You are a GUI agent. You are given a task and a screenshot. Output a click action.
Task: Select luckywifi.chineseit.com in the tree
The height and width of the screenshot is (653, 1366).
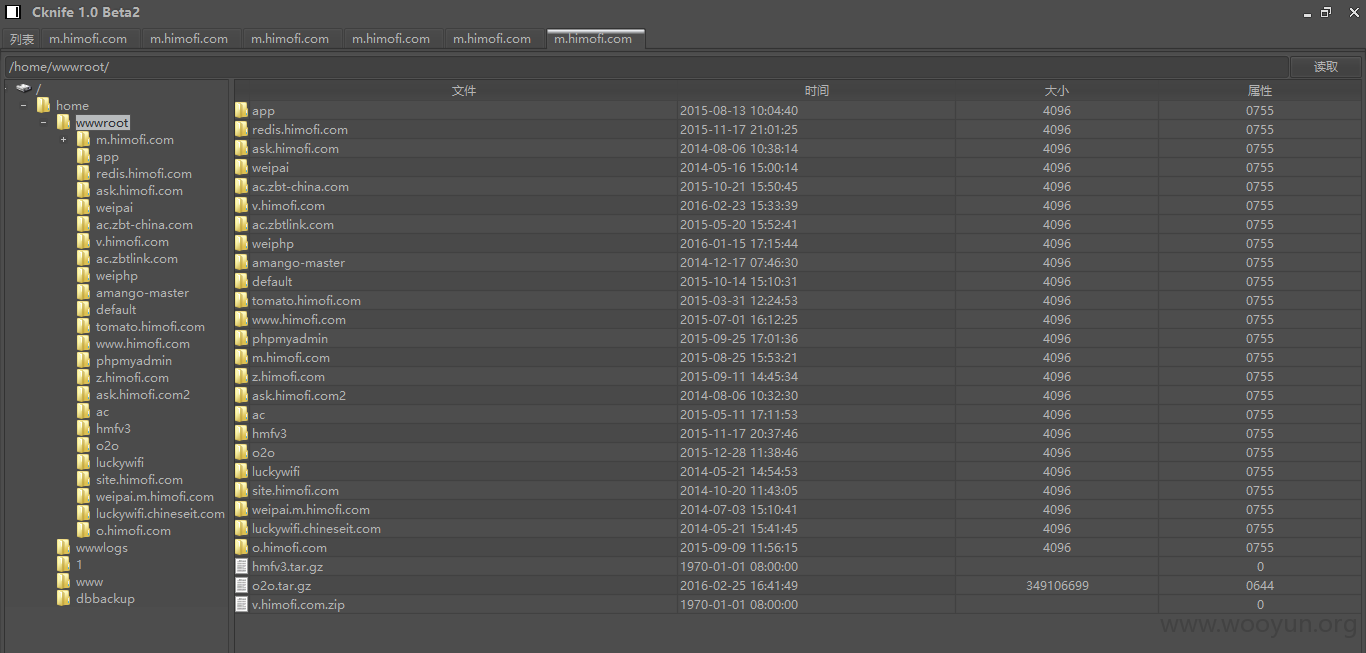coord(160,513)
